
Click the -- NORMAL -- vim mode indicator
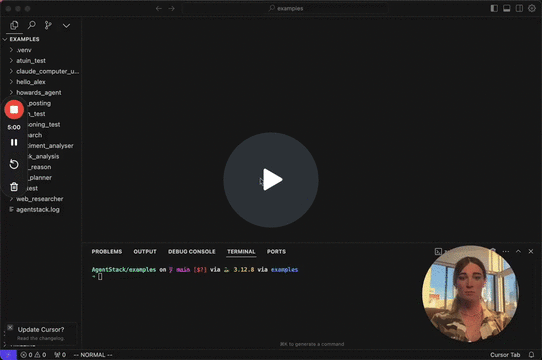click(x=93, y=355)
